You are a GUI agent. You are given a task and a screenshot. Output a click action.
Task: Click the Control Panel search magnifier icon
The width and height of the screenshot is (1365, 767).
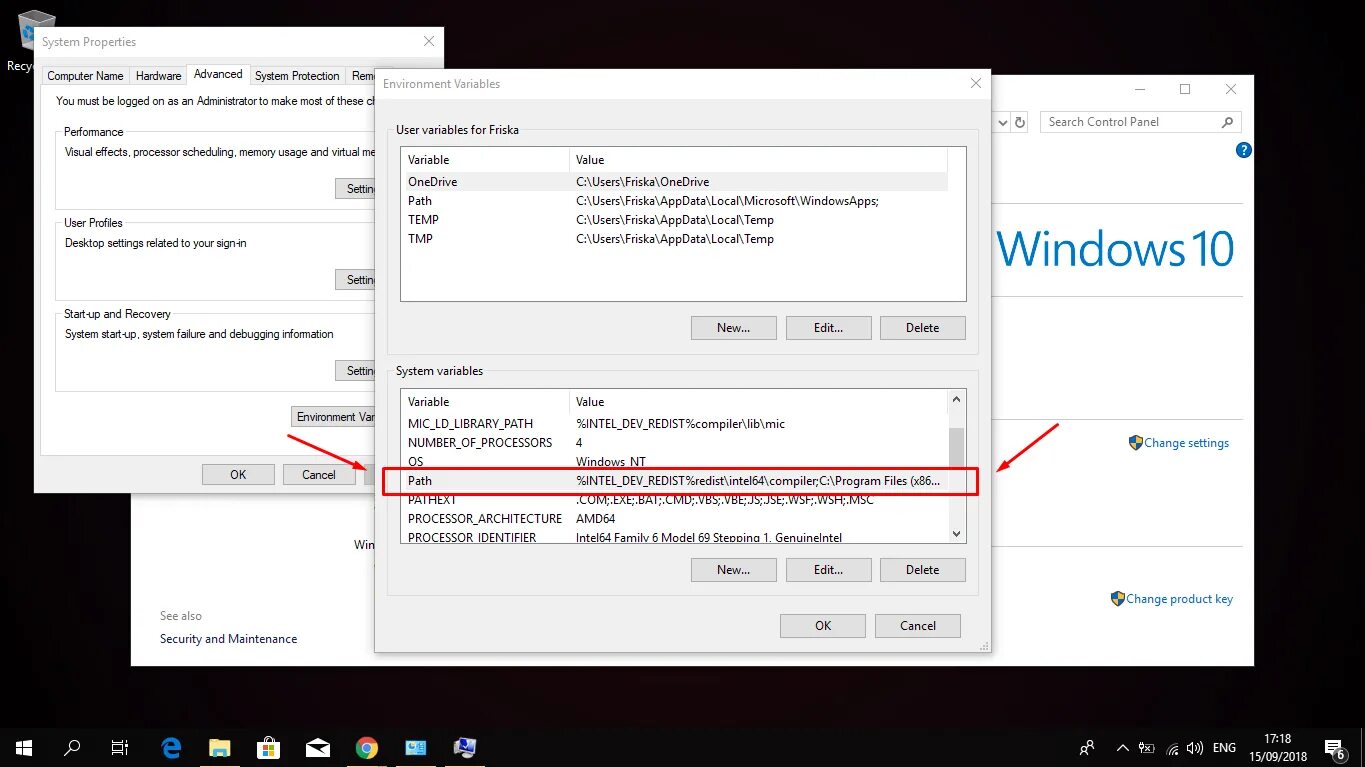[x=1227, y=122]
